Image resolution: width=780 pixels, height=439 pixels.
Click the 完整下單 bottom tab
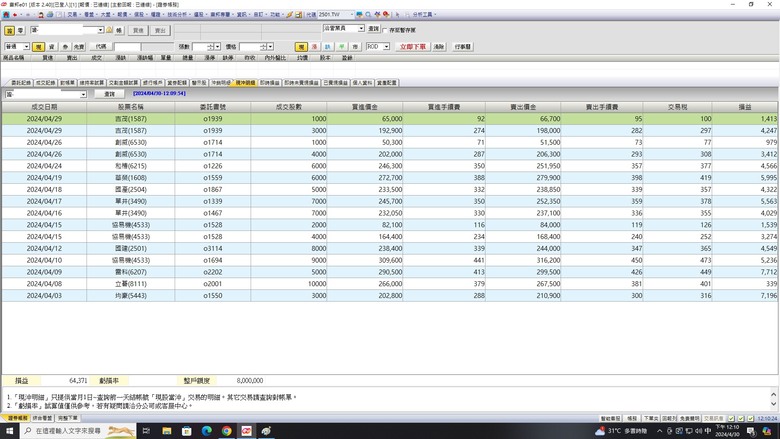(67, 418)
